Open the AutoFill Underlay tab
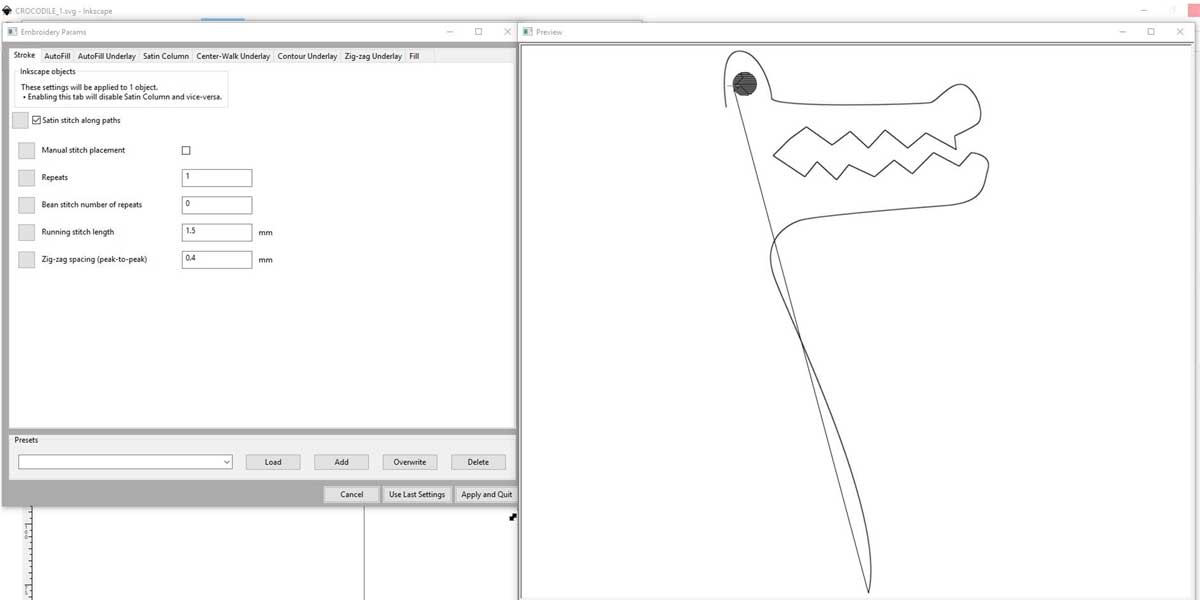The height and width of the screenshot is (600, 1200). (x=106, y=56)
